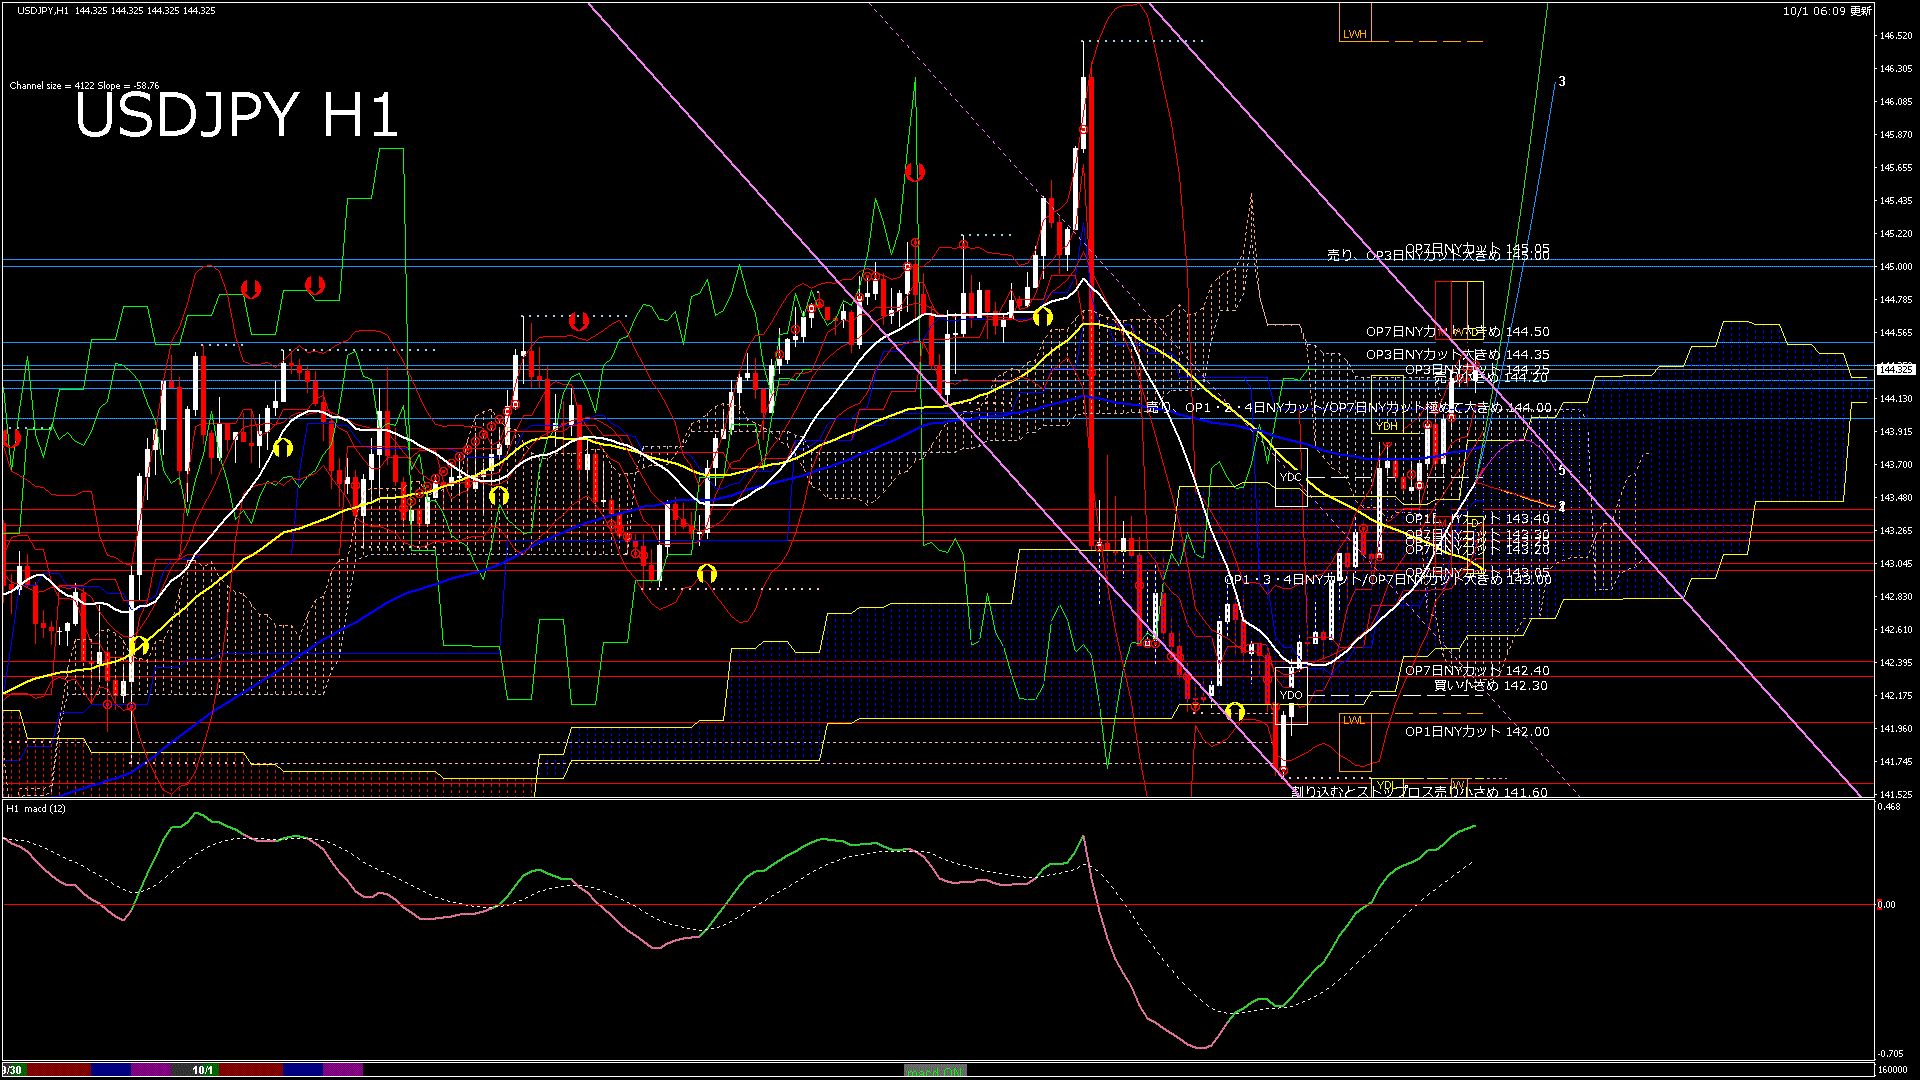Select the yellow up arrow near the YDO box
Screen dimensions: 1920x1080
1235,711
